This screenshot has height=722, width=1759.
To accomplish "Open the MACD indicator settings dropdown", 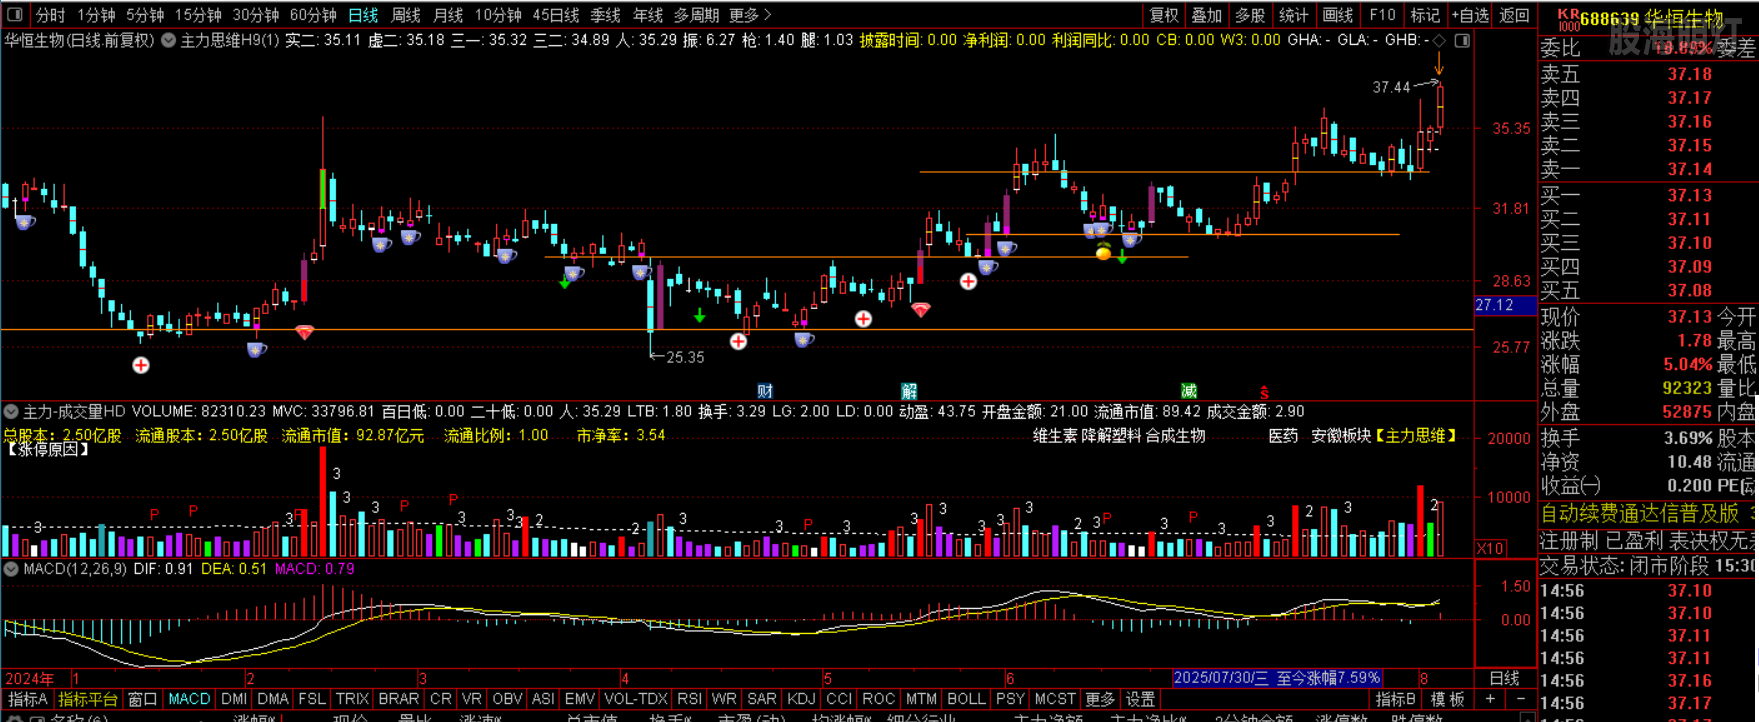I will 11,569.
